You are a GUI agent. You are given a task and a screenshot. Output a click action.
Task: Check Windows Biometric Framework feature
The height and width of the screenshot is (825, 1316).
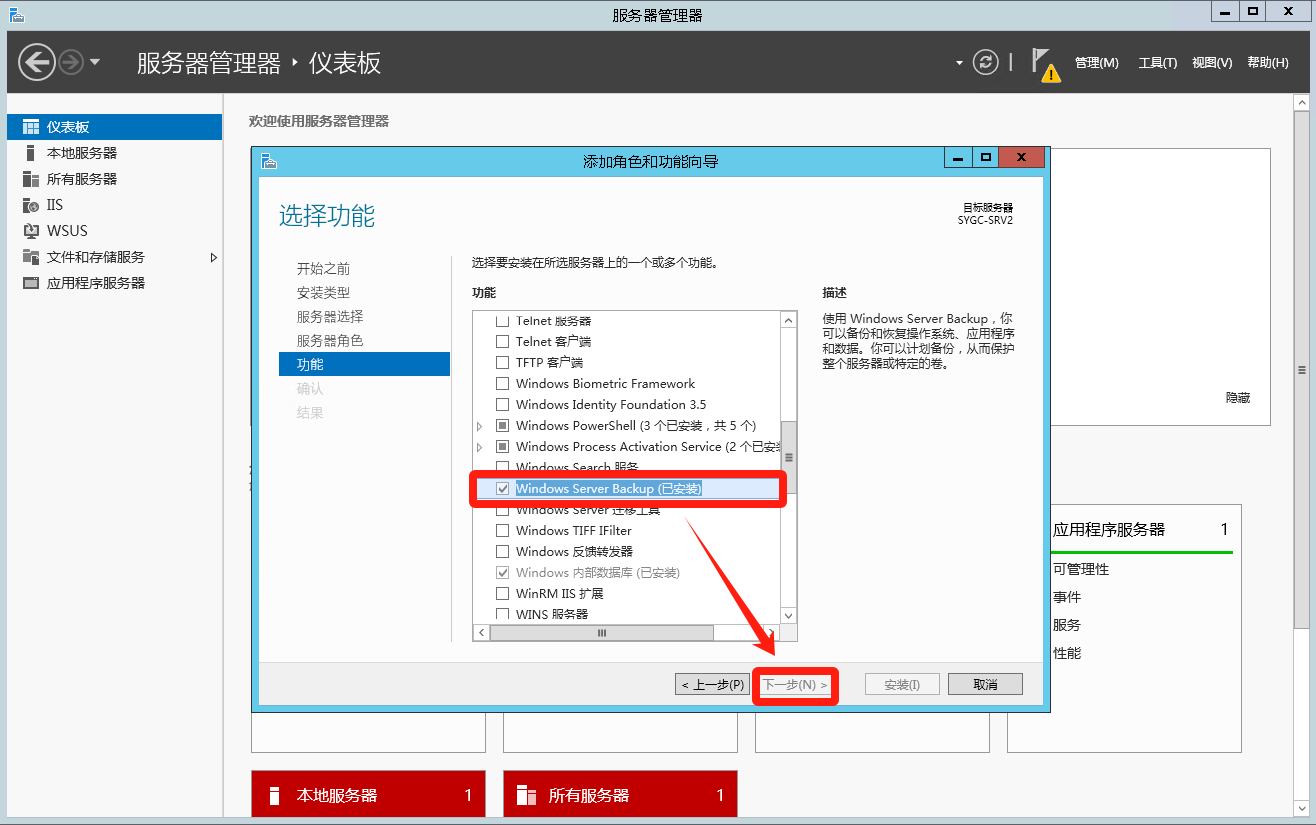(x=503, y=384)
